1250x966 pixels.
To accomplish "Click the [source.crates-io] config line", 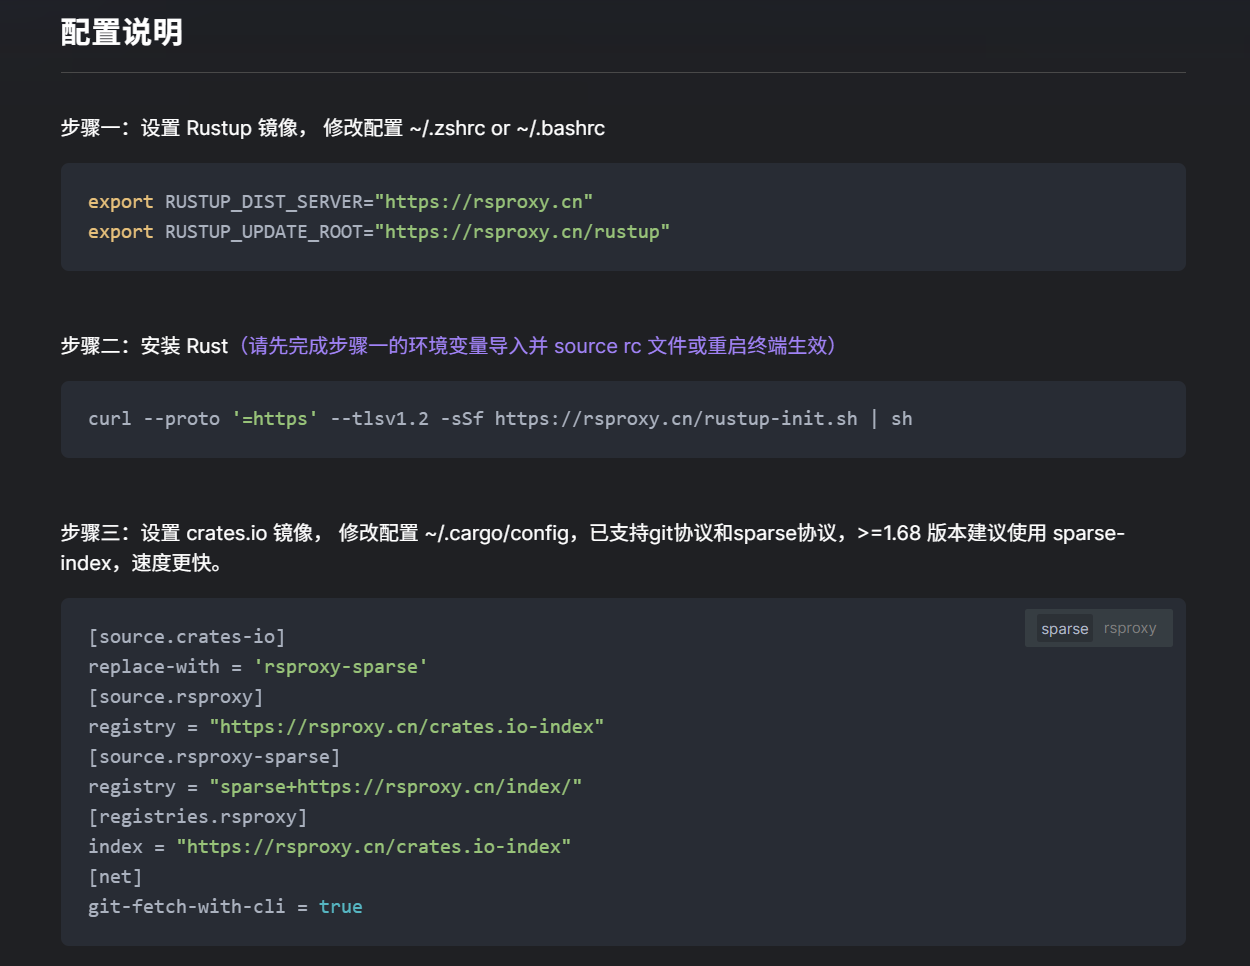I will click(x=187, y=637).
